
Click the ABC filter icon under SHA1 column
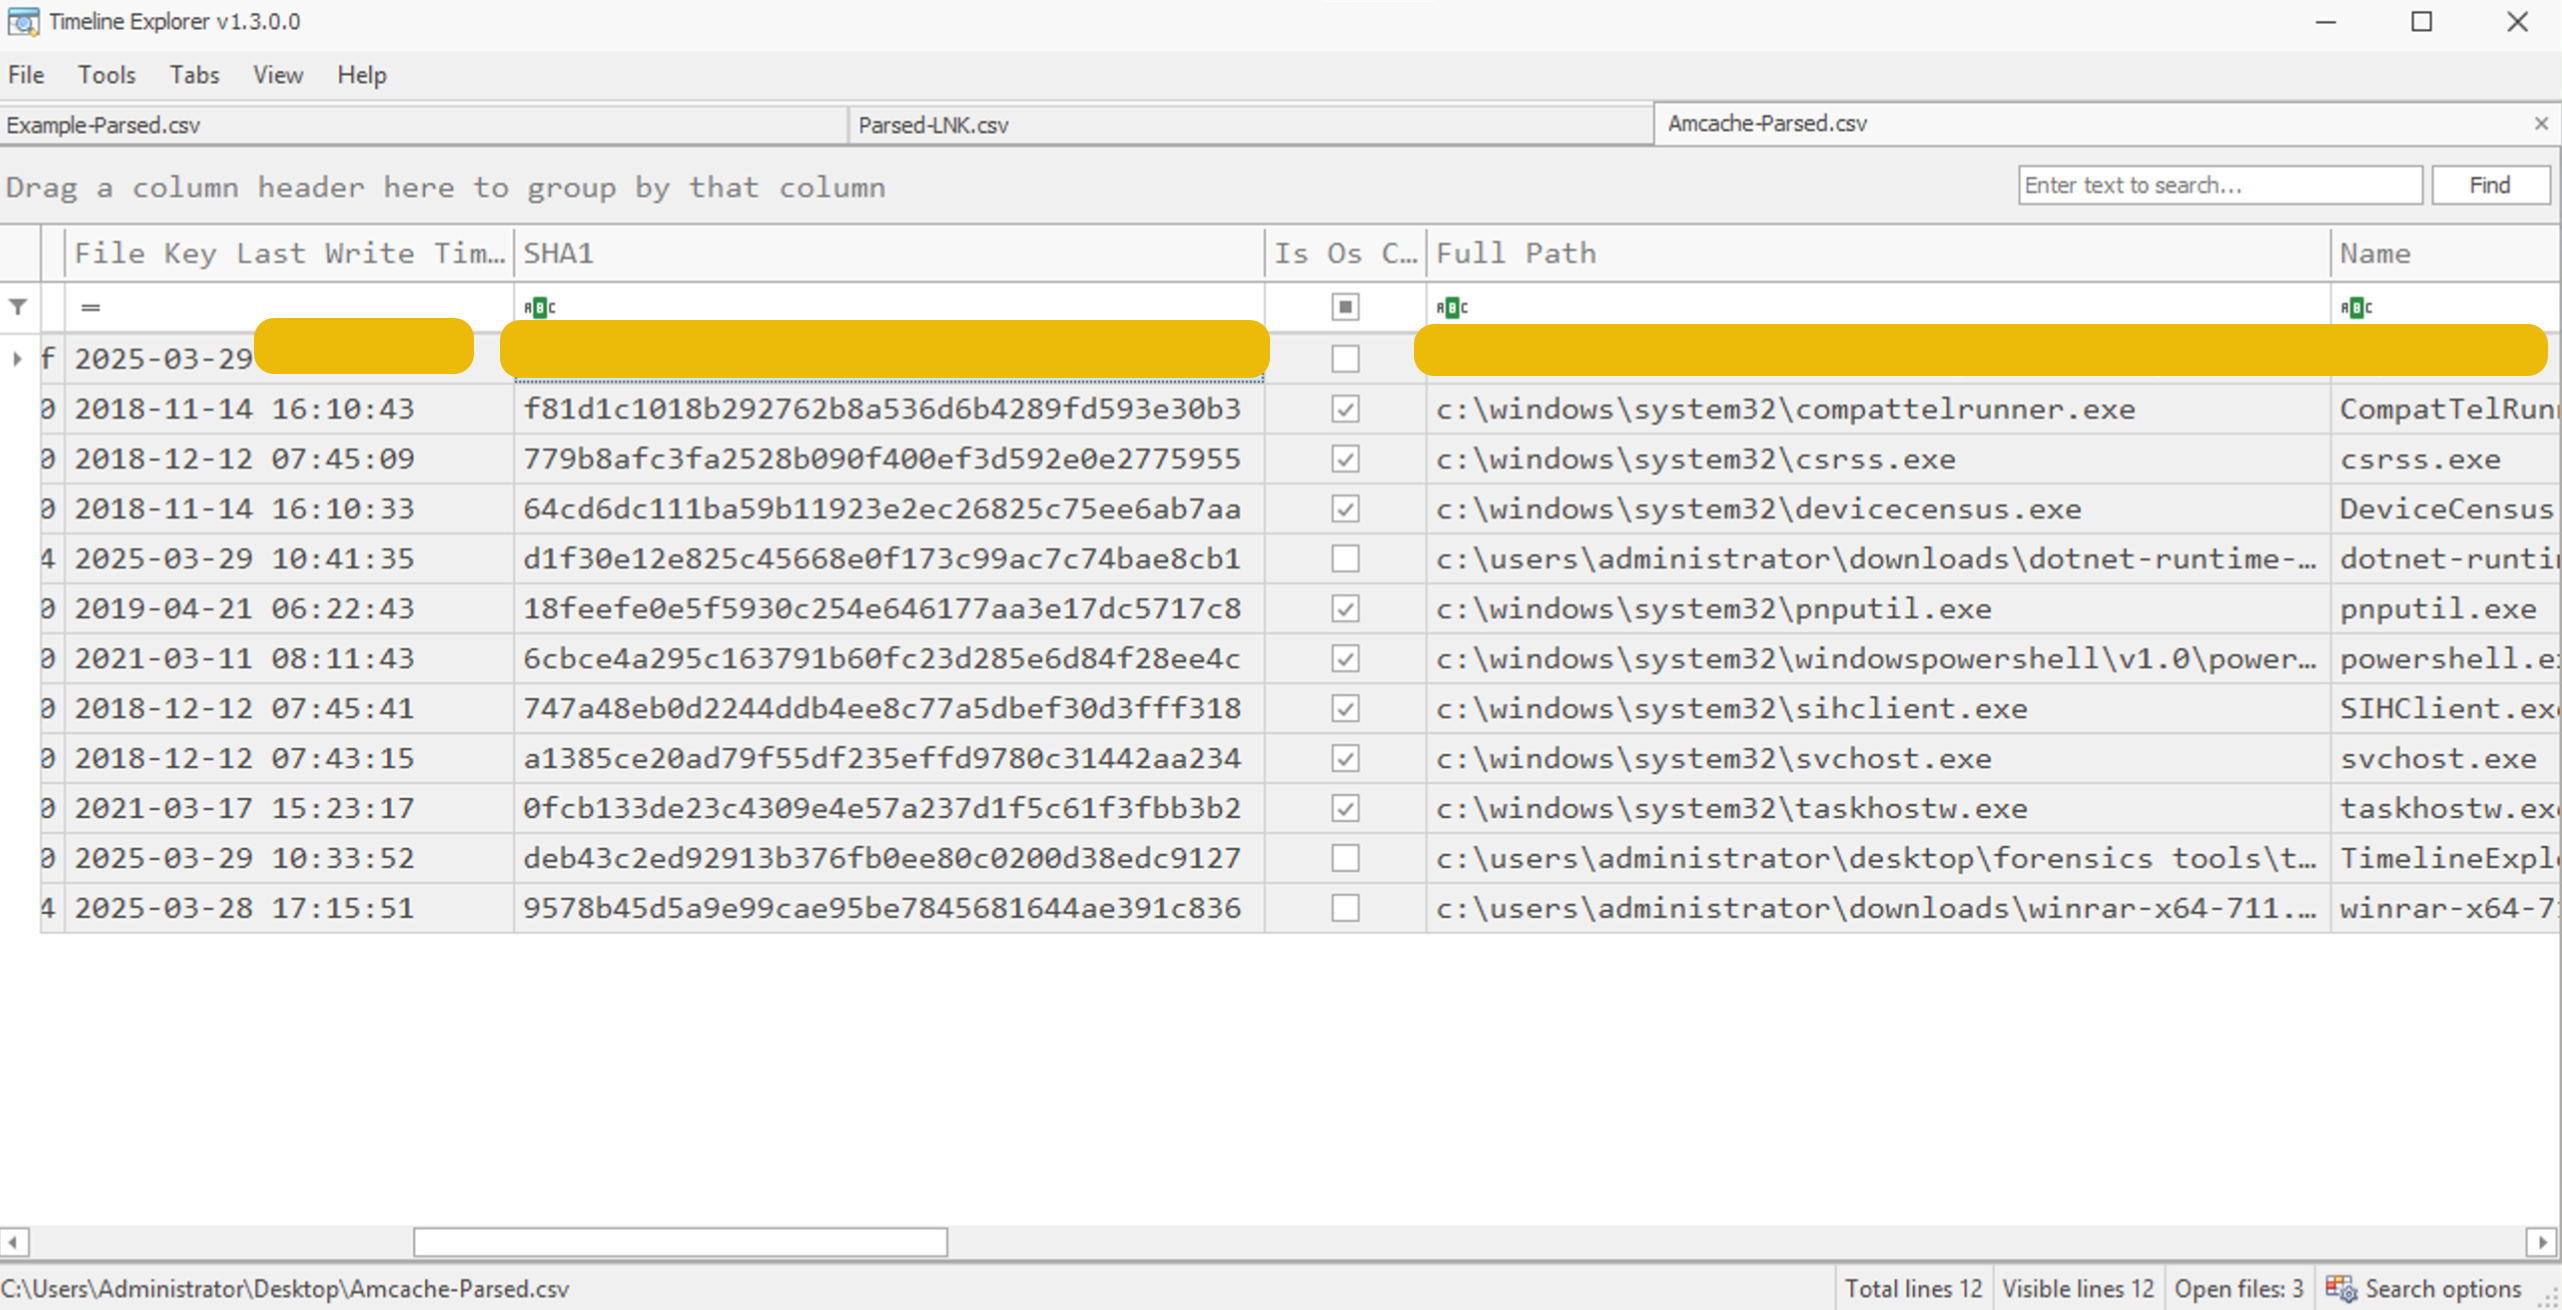click(539, 308)
